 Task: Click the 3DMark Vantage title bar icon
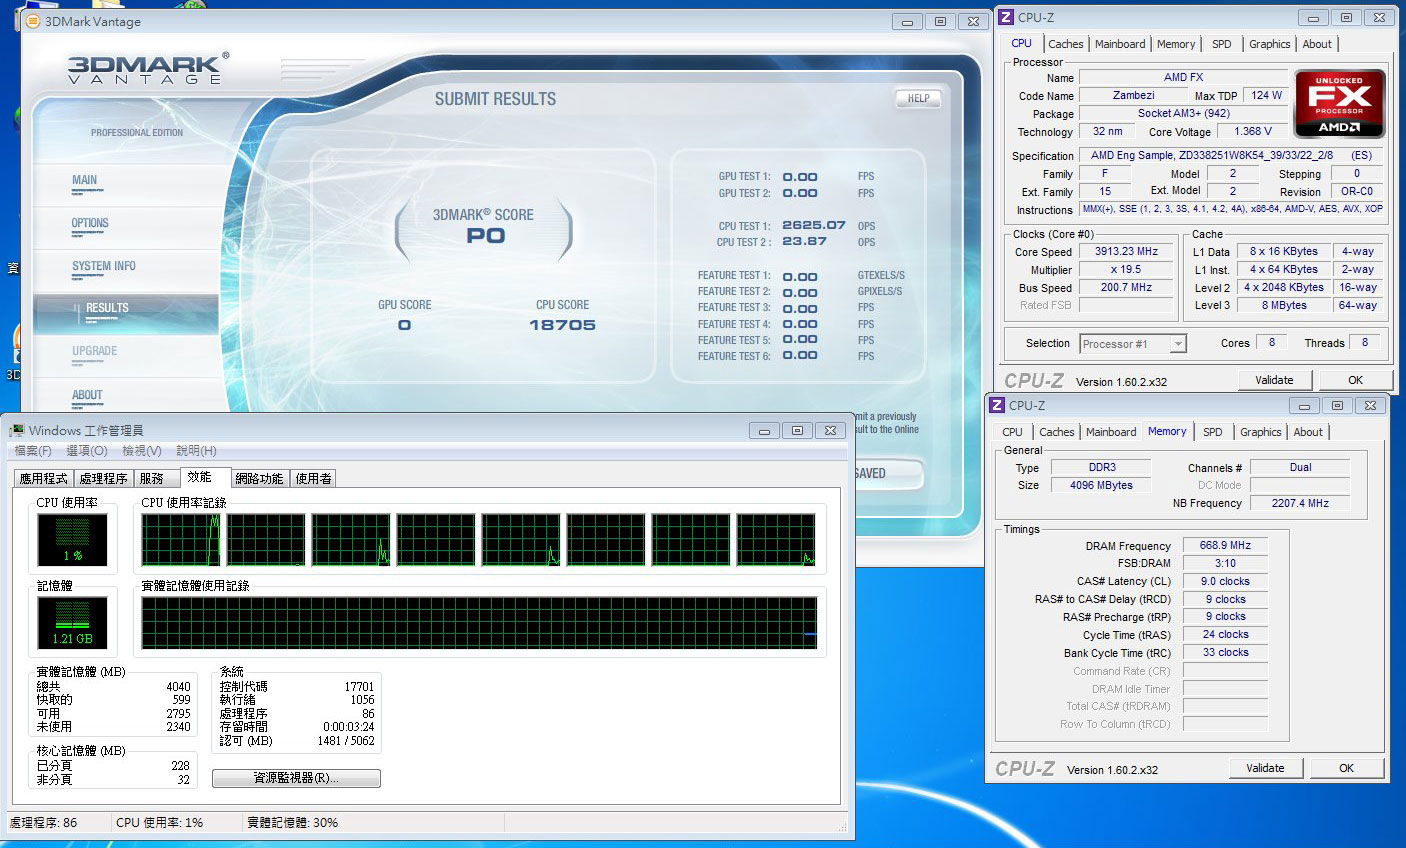point(32,21)
